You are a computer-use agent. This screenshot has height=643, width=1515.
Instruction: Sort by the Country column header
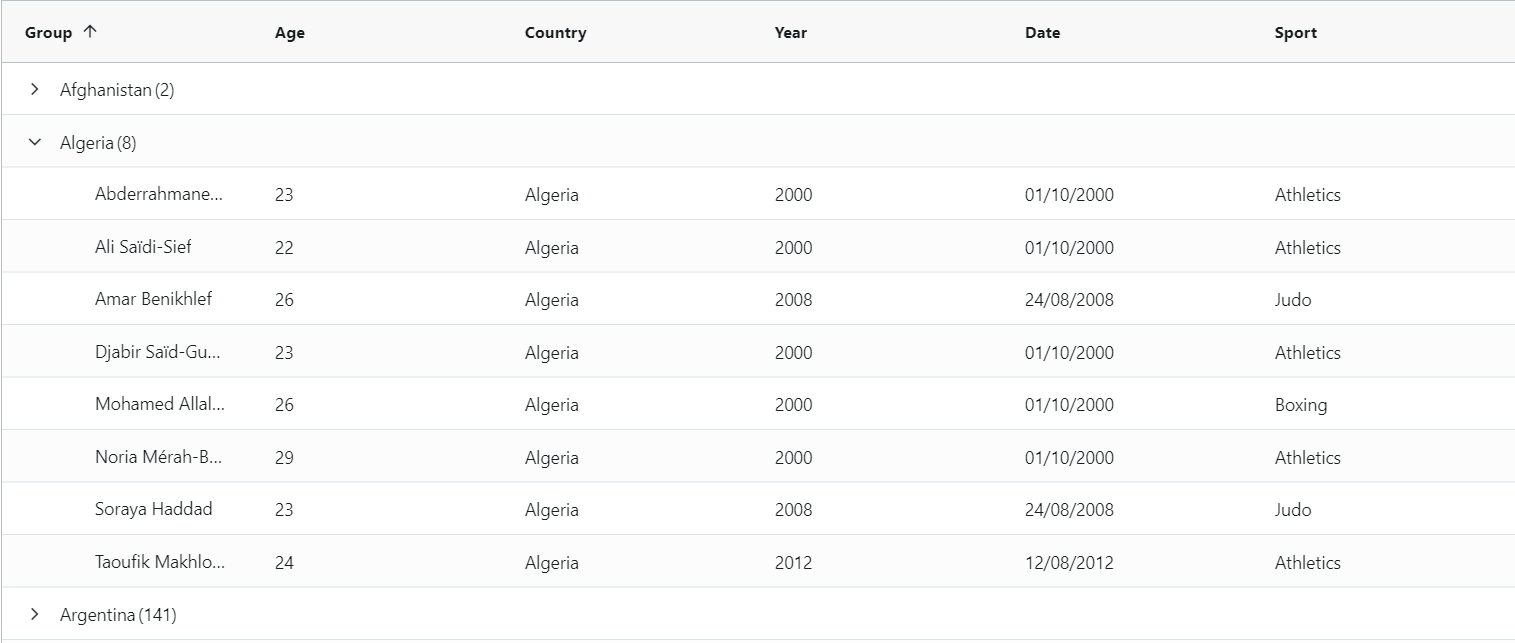(x=555, y=33)
